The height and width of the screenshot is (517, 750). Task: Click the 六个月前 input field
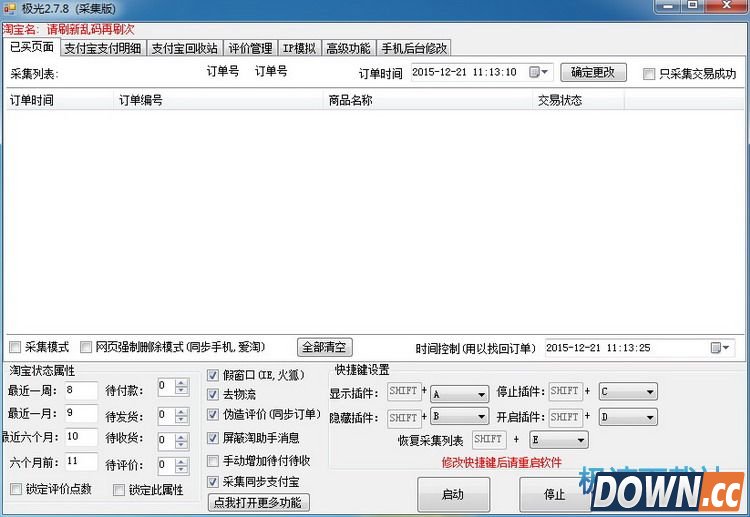(x=81, y=461)
